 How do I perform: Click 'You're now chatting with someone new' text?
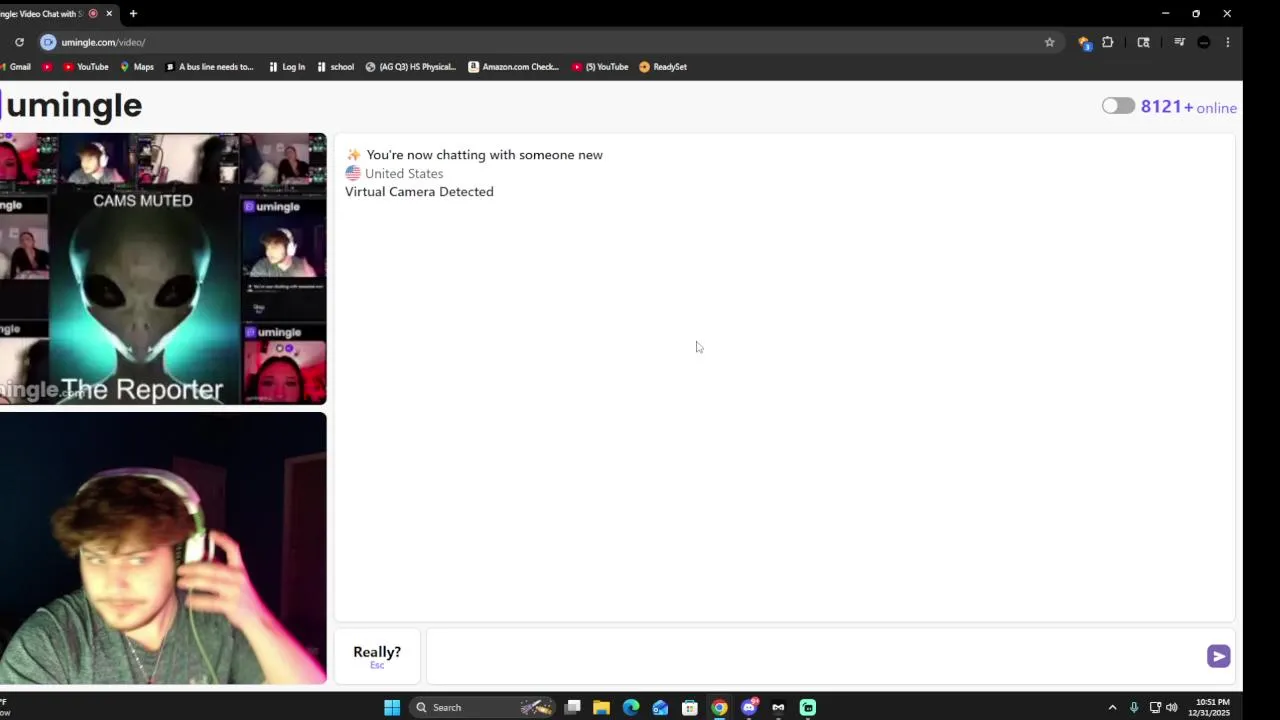point(484,155)
